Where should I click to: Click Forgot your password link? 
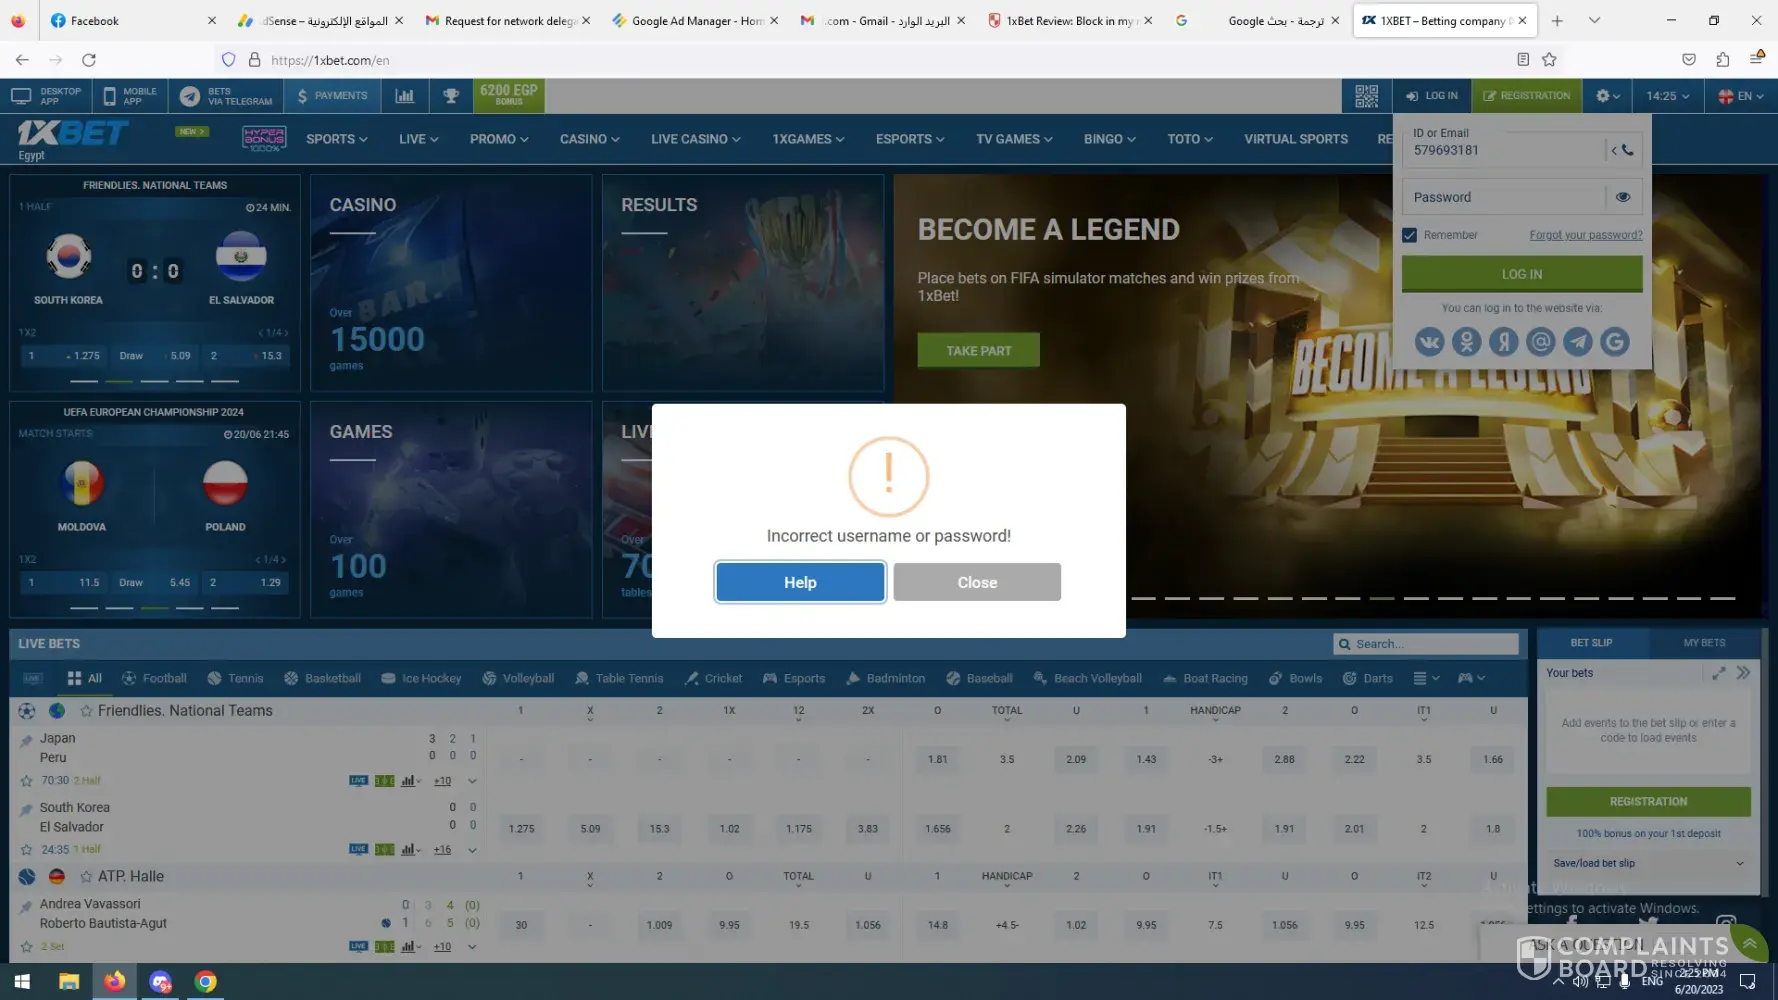click(x=1585, y=235)
